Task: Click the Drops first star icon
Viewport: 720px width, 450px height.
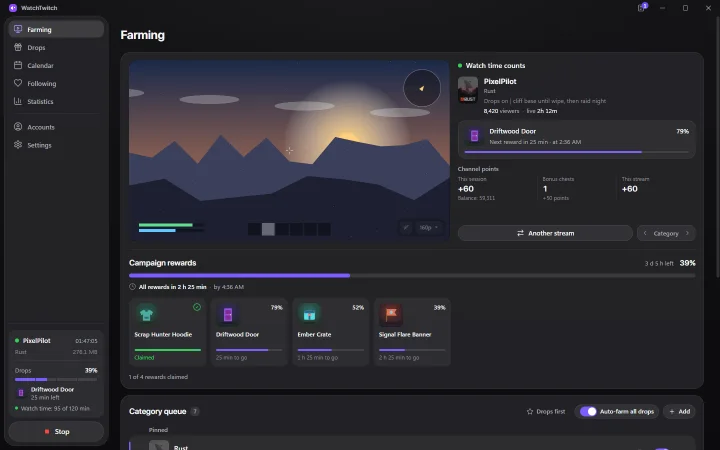Action: point(530,411)
